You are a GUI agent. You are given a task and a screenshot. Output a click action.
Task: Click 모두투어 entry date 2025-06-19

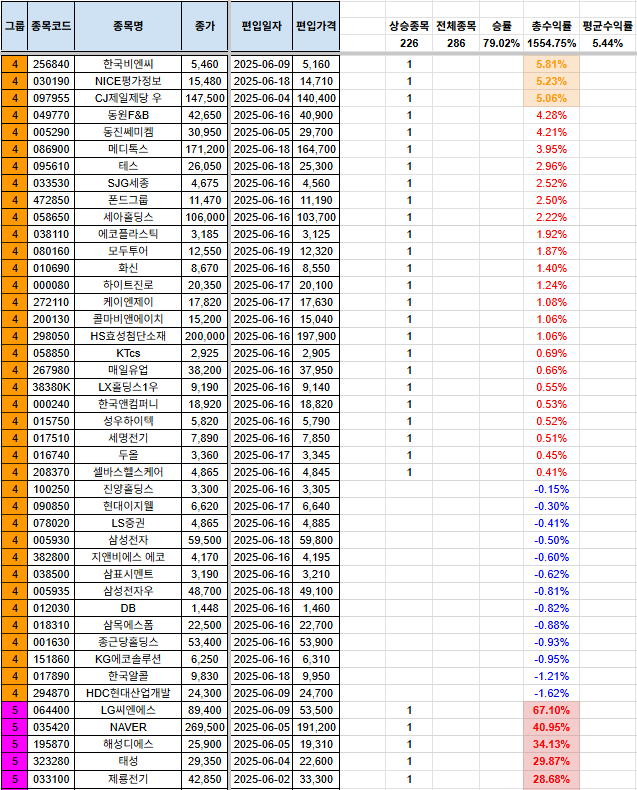pos(262,251)
